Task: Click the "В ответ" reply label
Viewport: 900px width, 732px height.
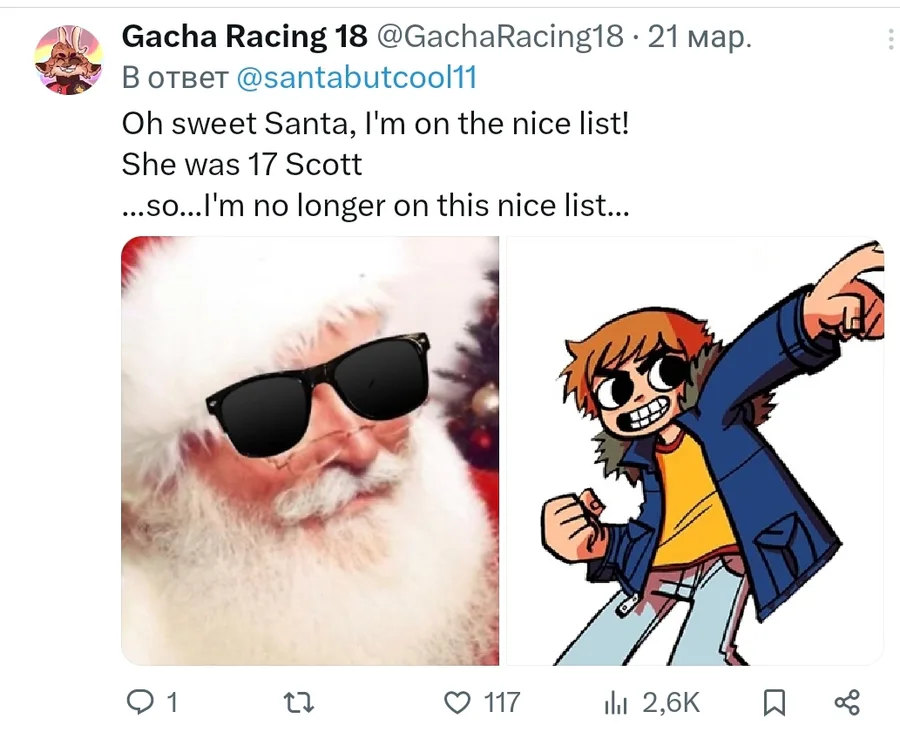Action: 172,77
